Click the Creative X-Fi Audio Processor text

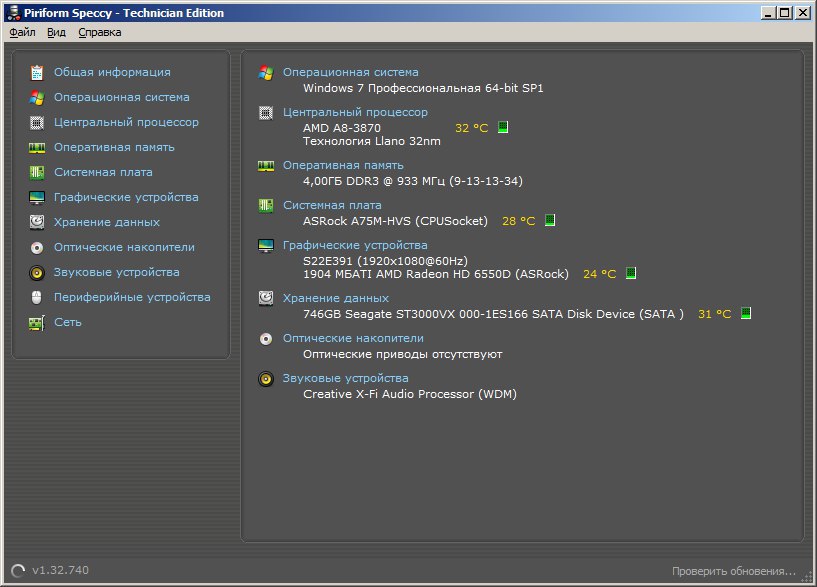410,394
